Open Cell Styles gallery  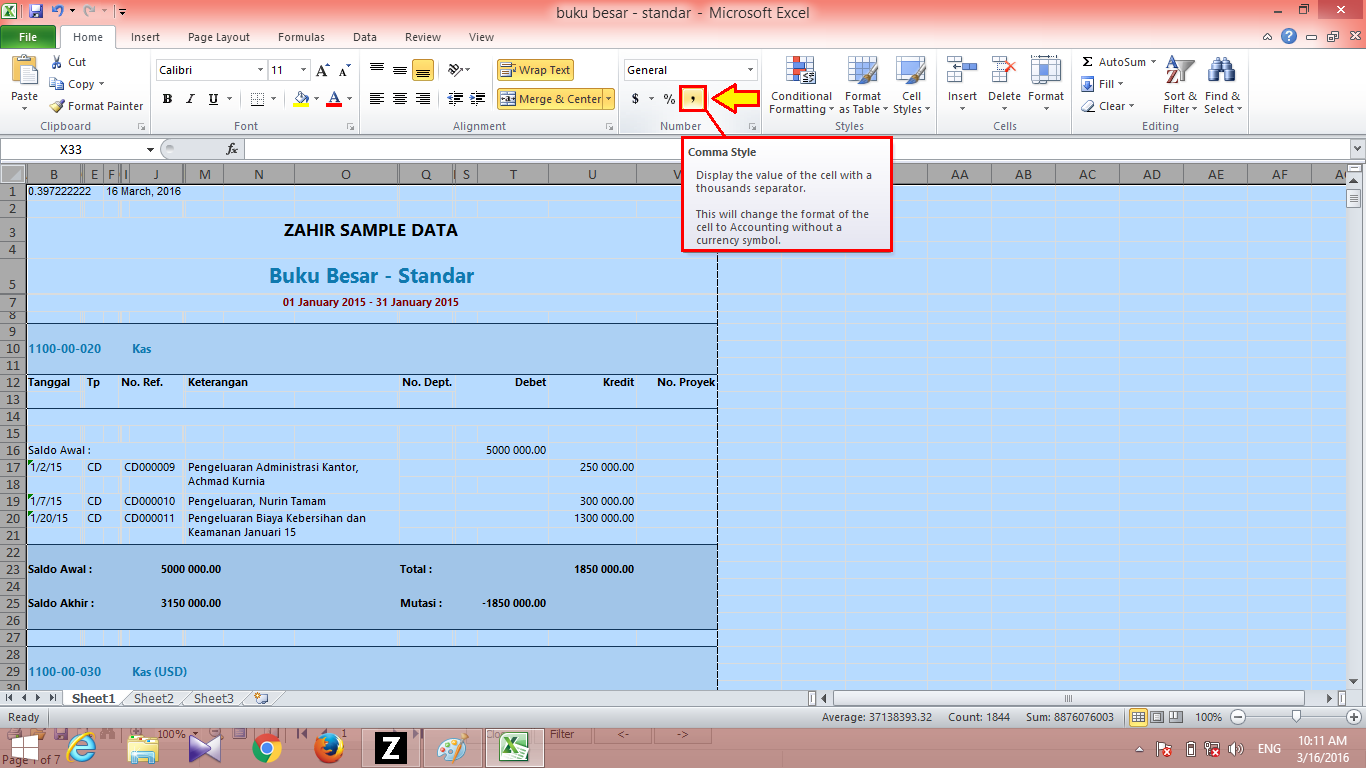coord(911,86)
